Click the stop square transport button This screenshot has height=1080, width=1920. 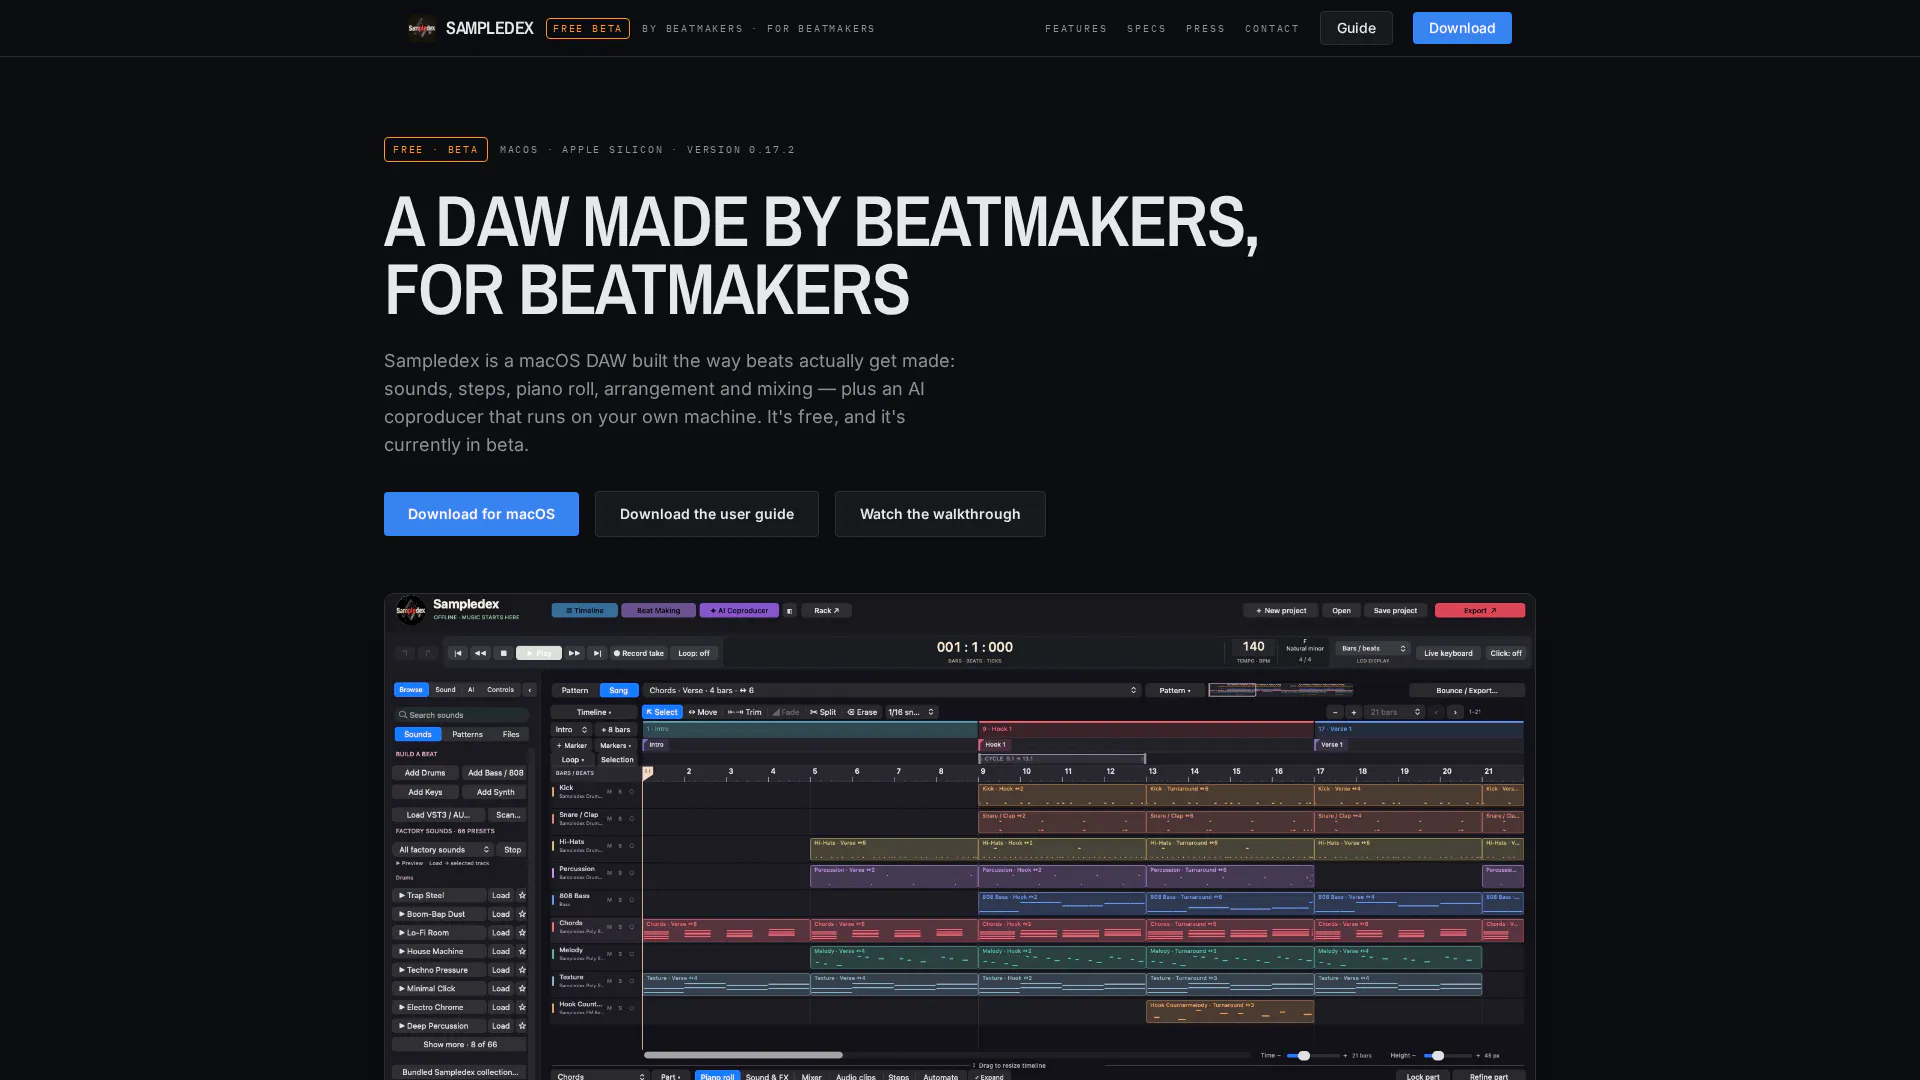click(x=503, y=653)
